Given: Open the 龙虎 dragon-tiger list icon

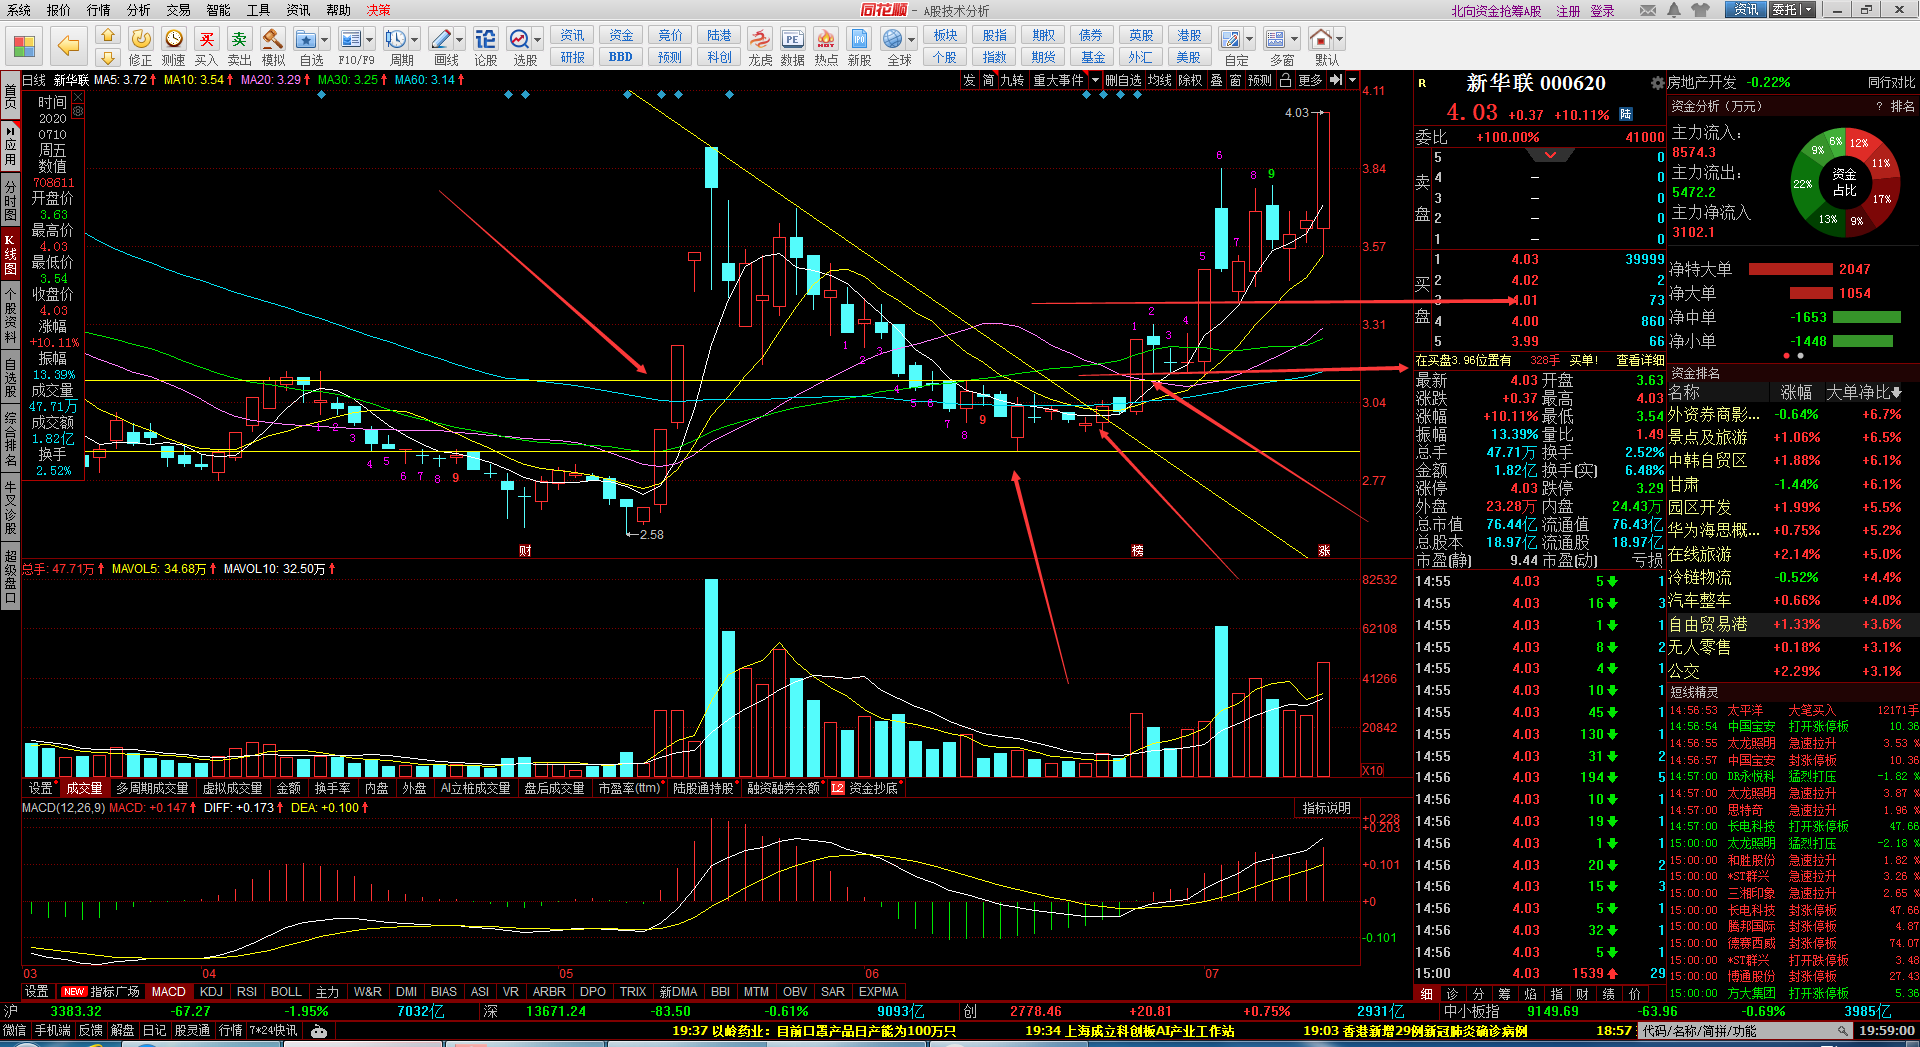Looking at the screenshot, I should point(760,39).
